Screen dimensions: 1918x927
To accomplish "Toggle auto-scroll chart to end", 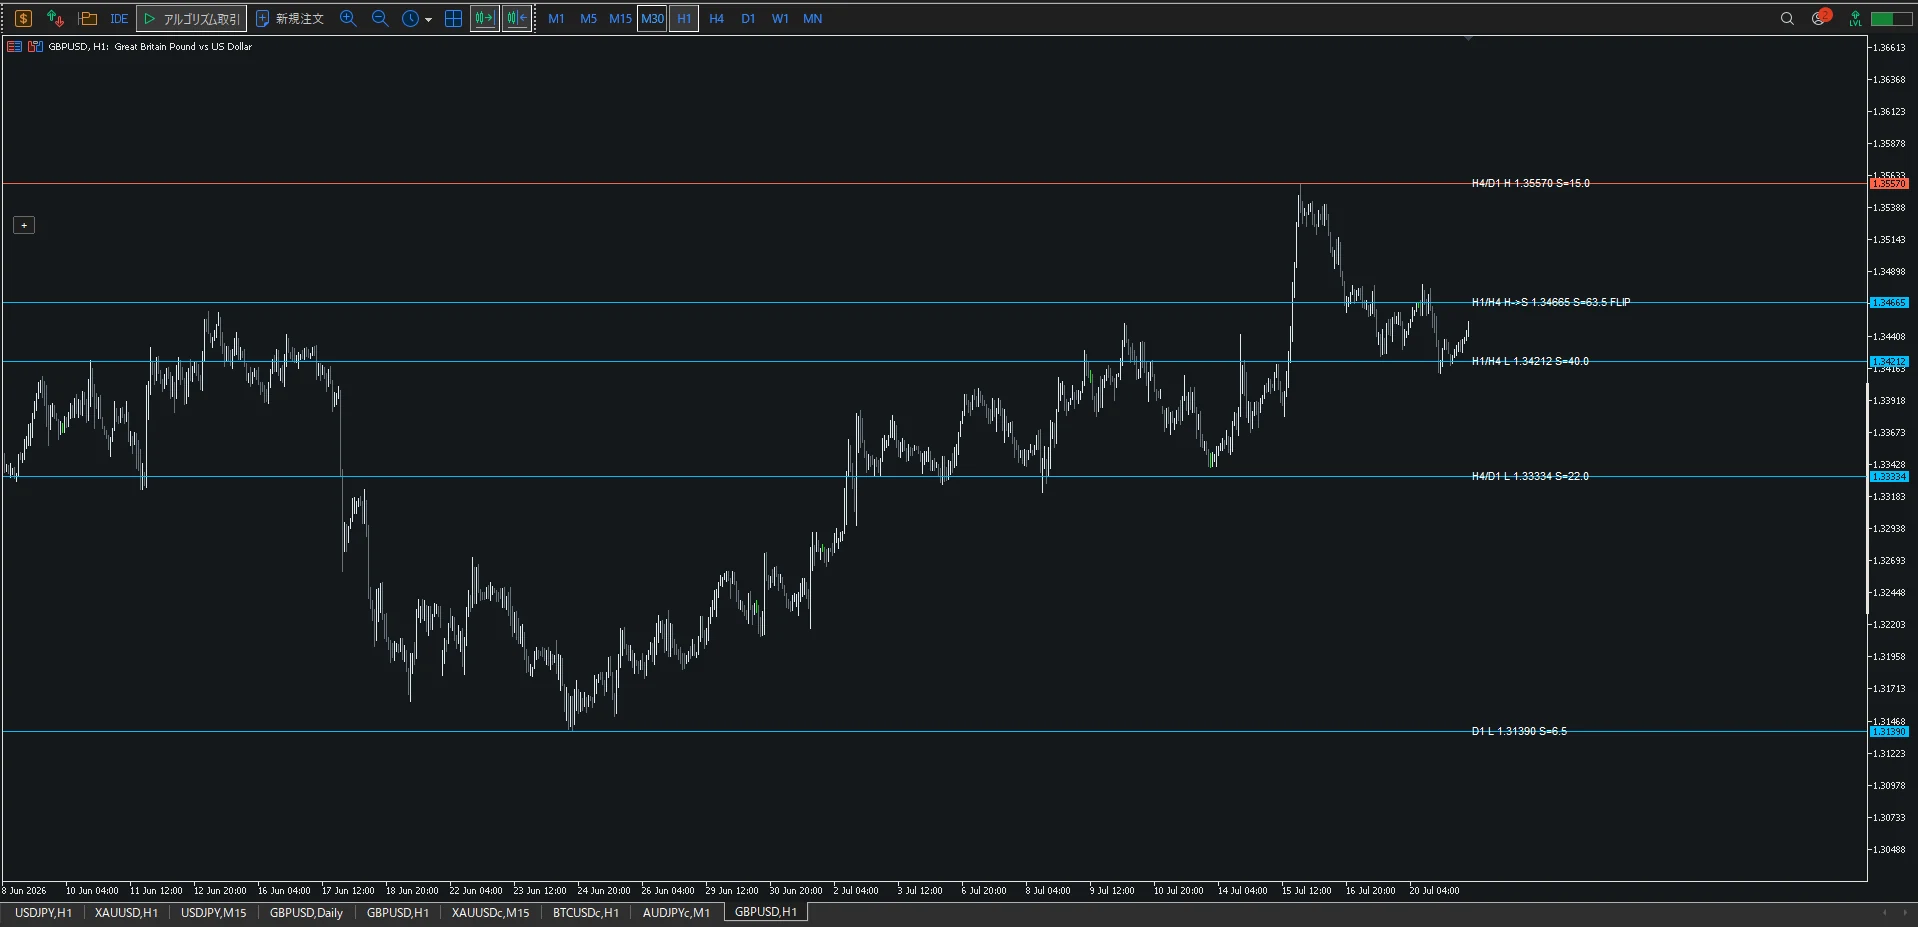I will point(485,18).
